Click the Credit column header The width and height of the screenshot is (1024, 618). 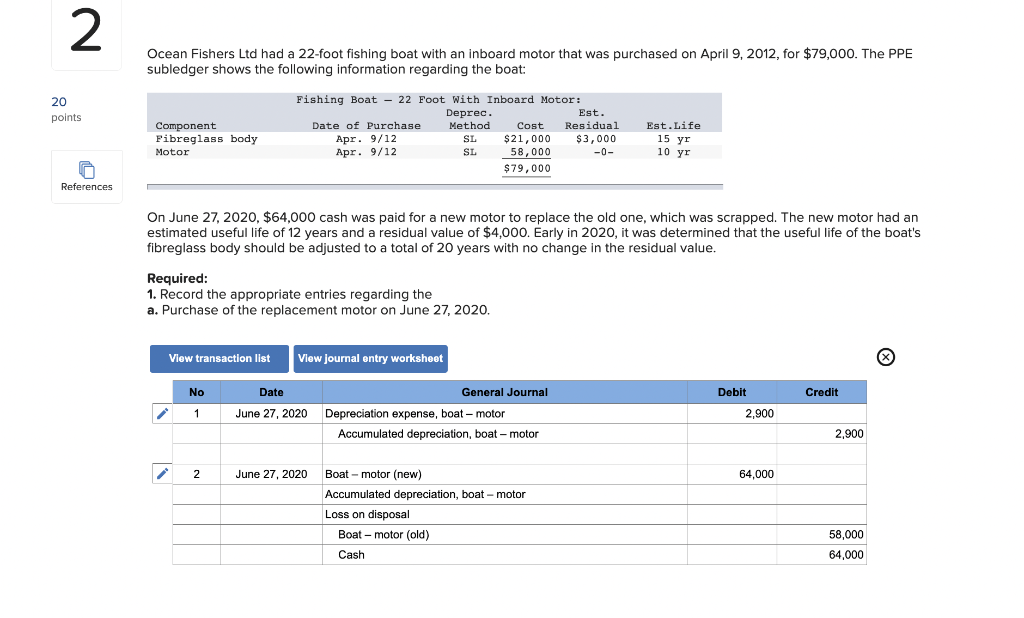[x=821, y=391]
